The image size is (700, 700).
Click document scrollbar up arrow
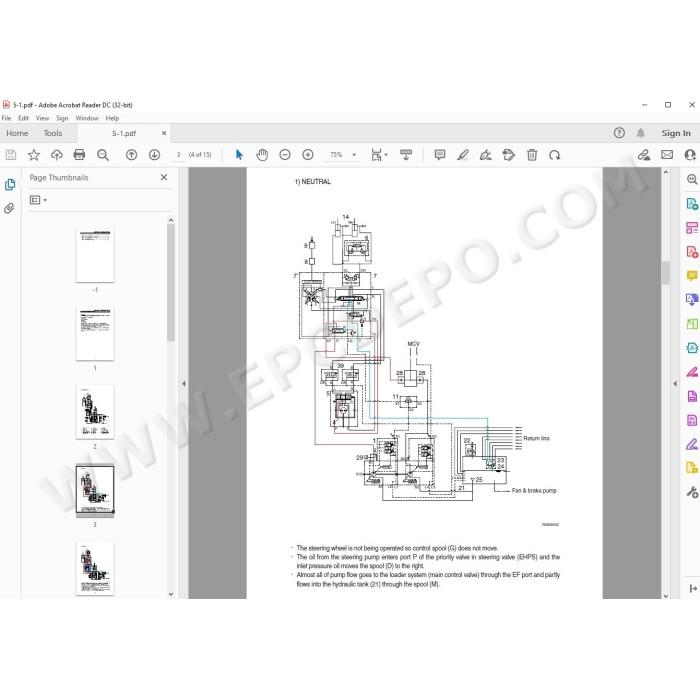click(666, 172)
